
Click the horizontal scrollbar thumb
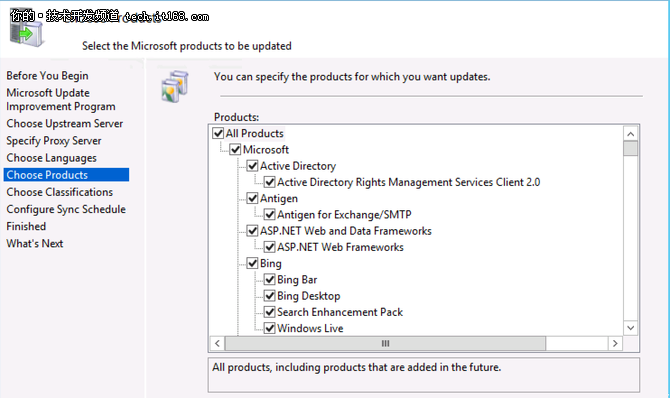point(385,343)
